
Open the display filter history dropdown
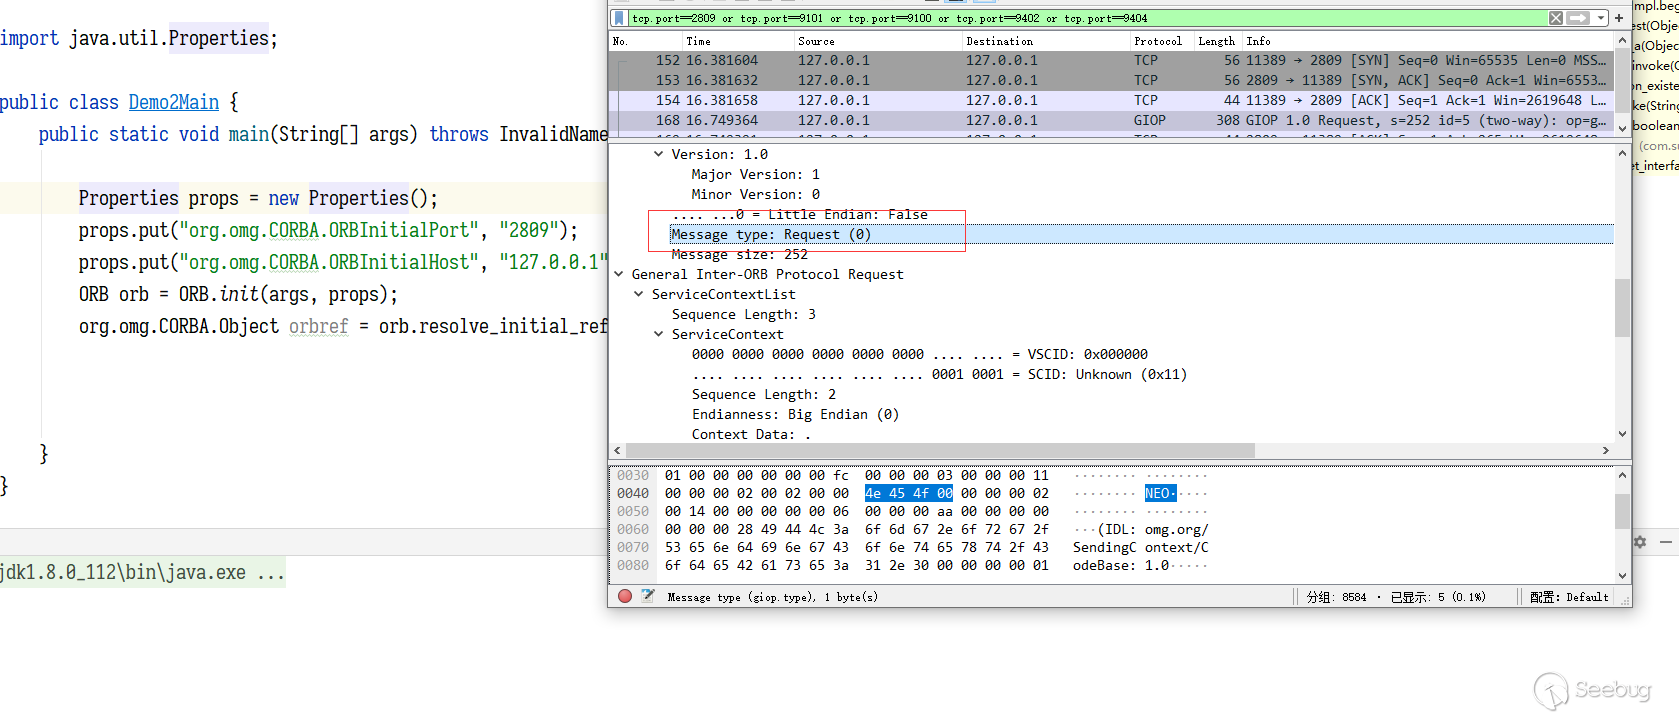tap(1600, 18)
